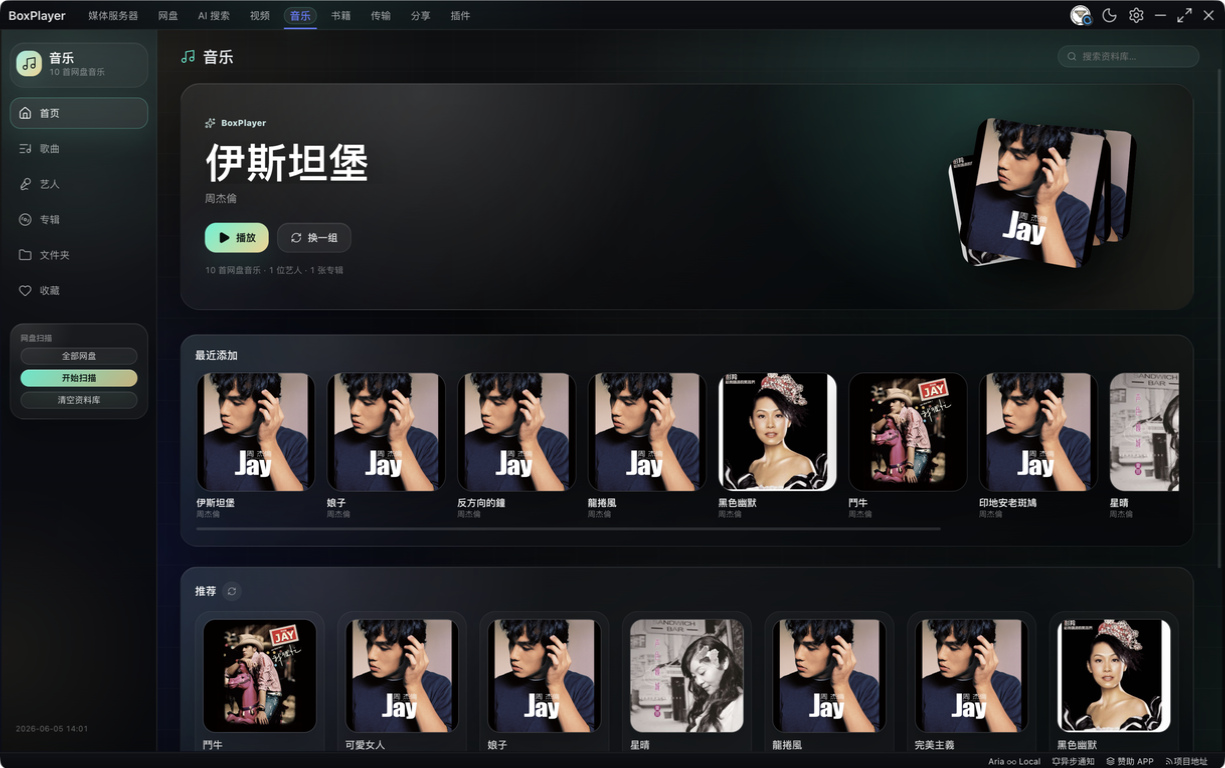
Task: Click 异步通知 in the status bar
Action: pos(1073,762)
